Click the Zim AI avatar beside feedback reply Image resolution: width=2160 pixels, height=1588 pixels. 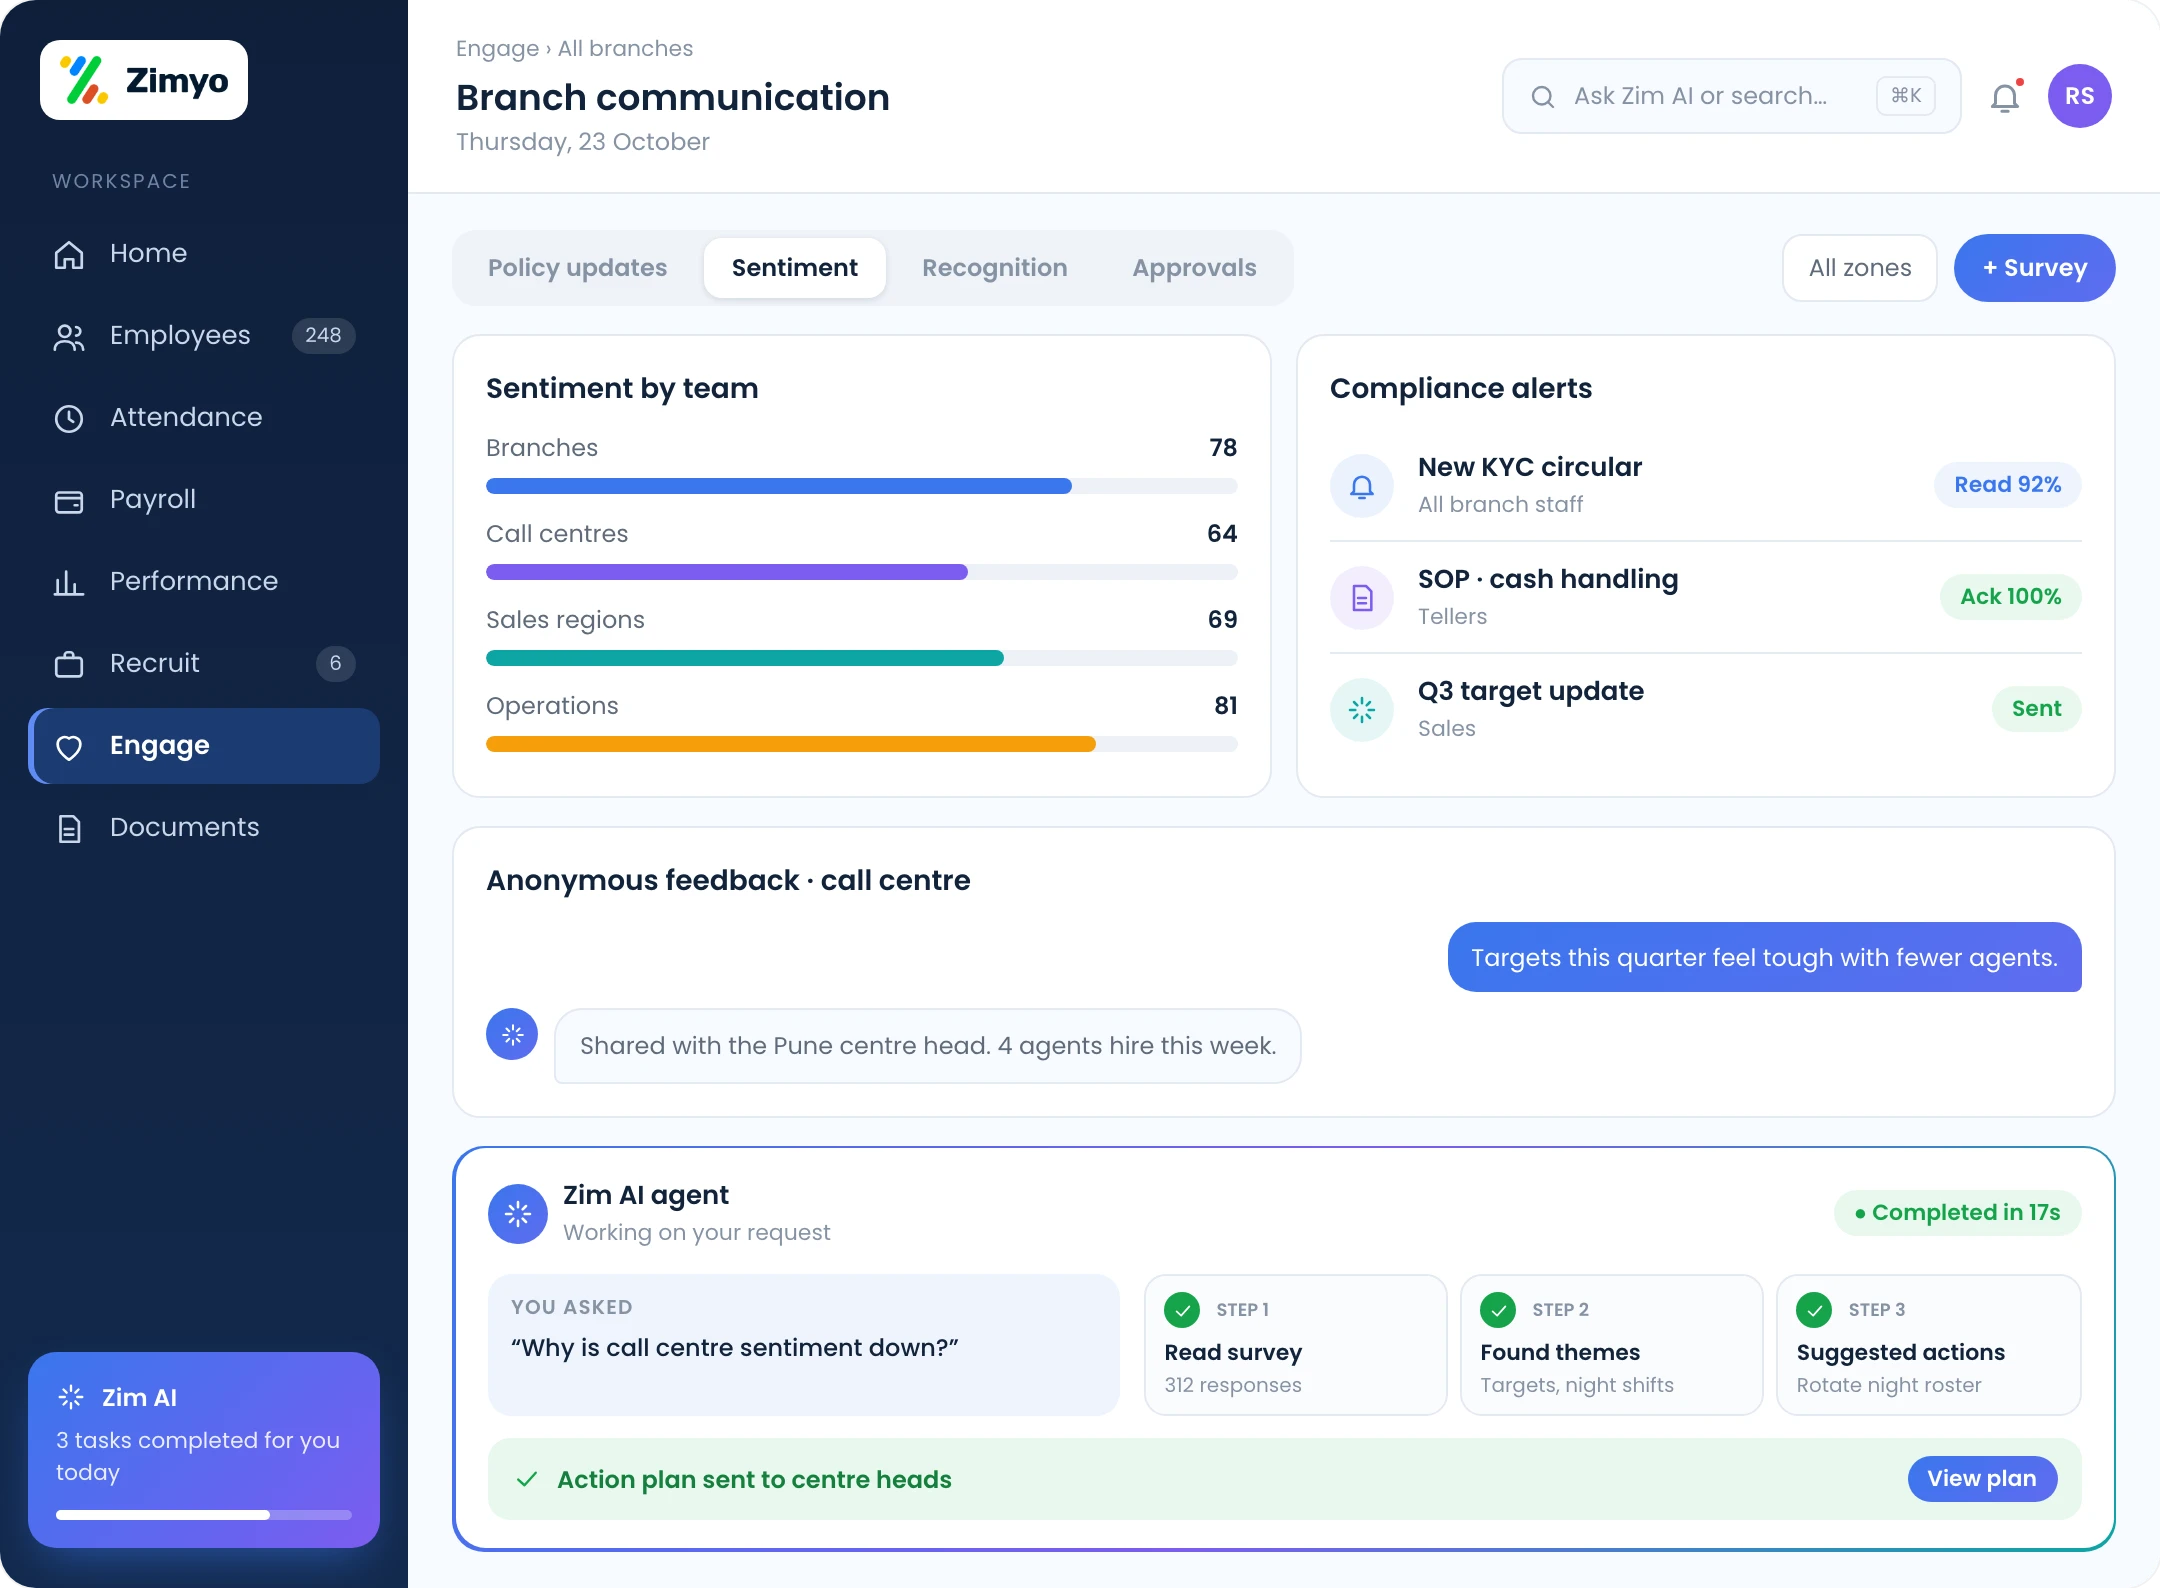(512, 1034)
